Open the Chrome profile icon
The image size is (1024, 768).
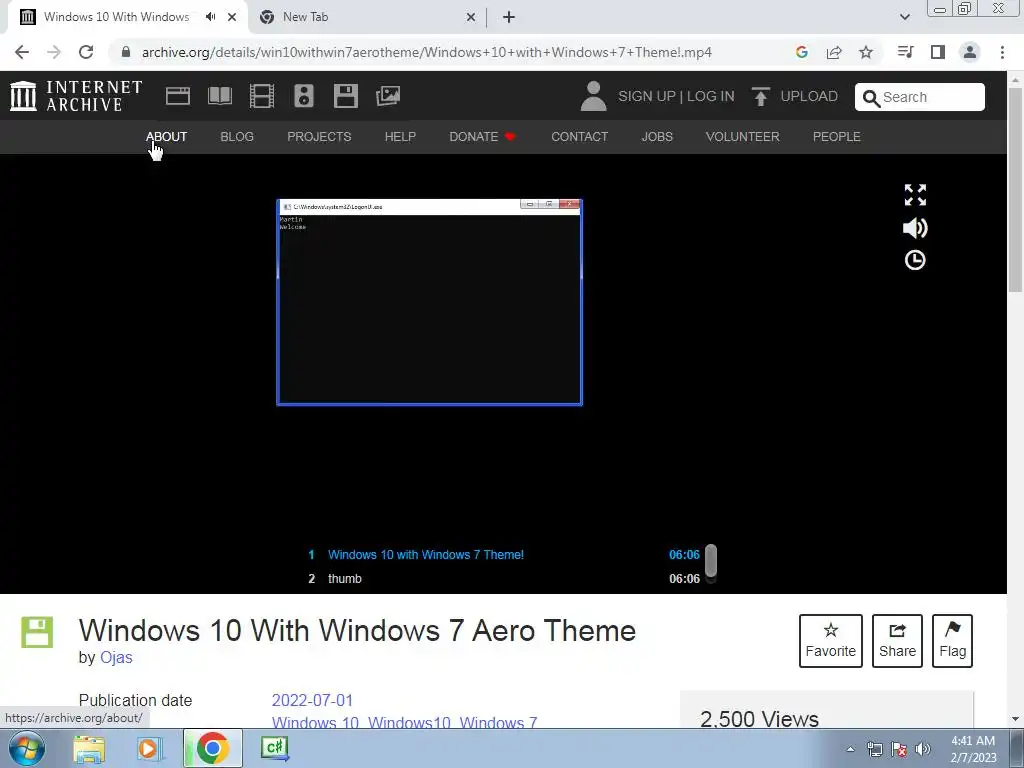point(970,52)
